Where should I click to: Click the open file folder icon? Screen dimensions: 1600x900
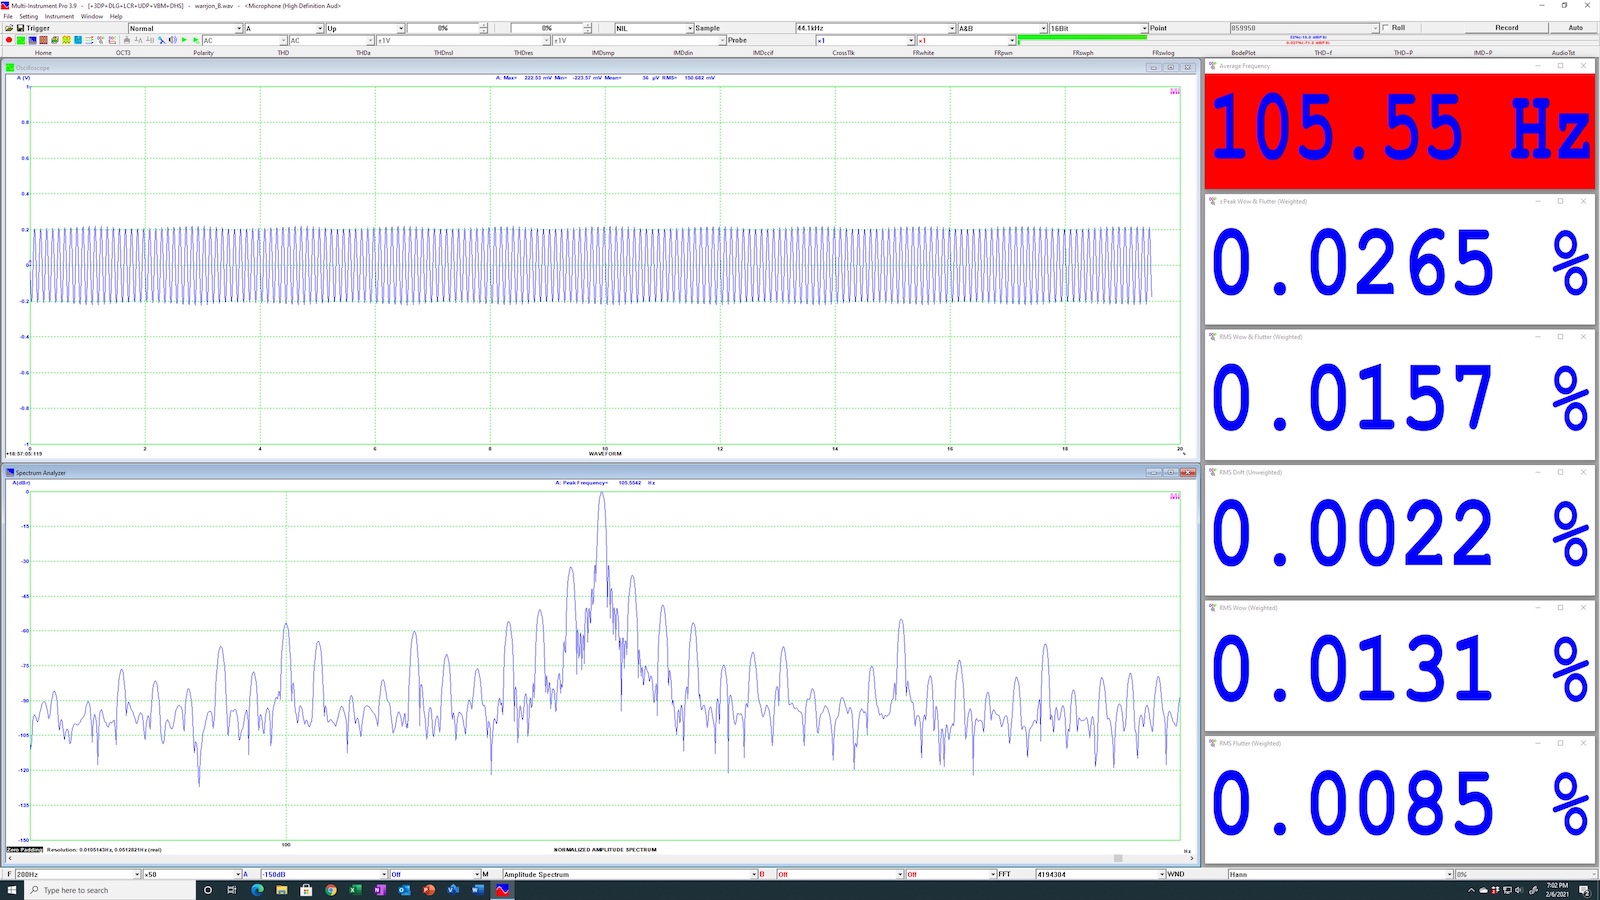point(9,28)
